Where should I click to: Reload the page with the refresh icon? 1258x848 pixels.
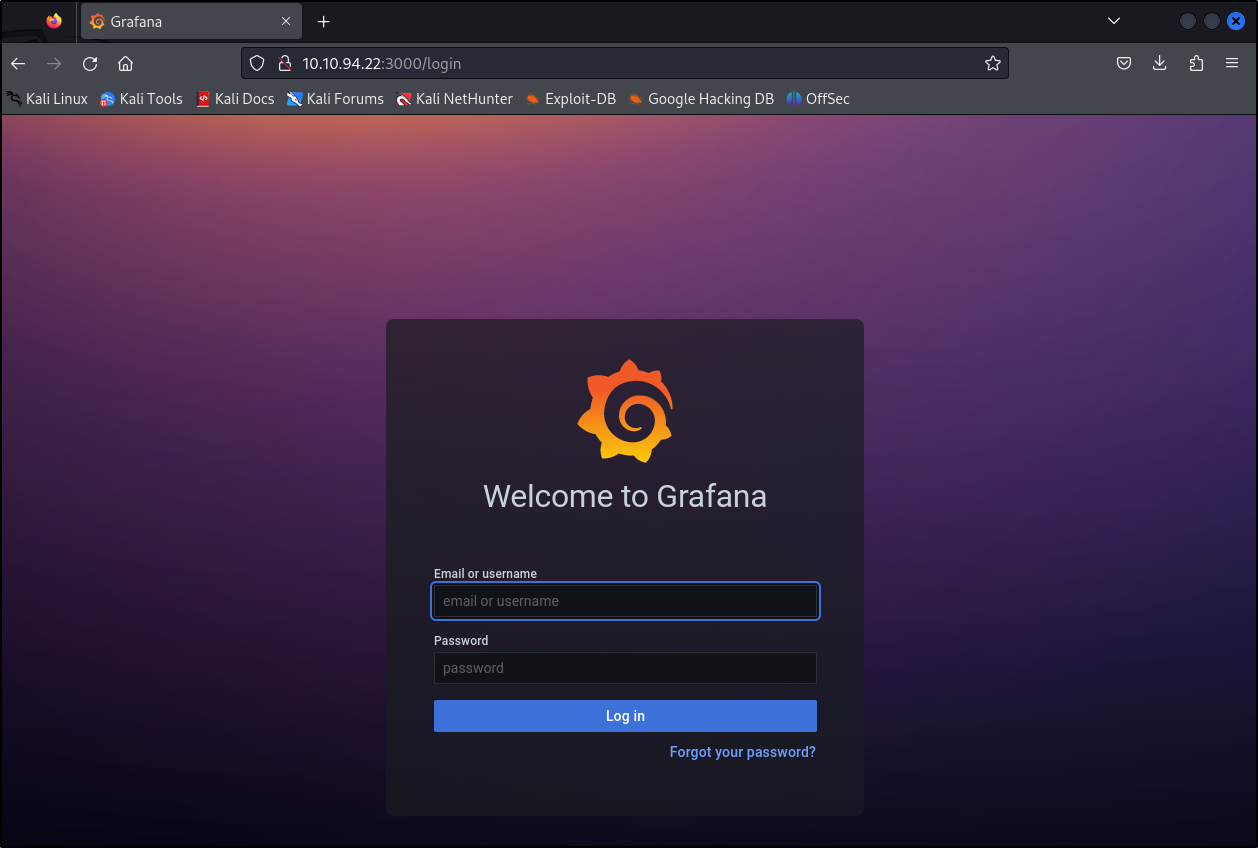click(90, 64)
